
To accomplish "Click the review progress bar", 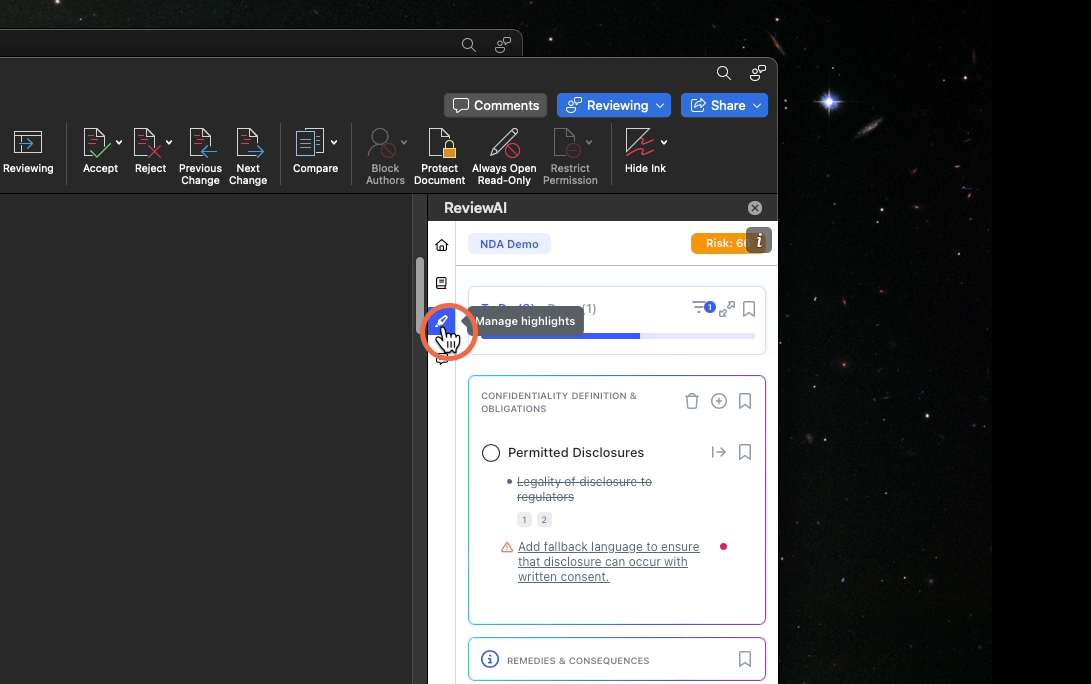I will [618, 336].
